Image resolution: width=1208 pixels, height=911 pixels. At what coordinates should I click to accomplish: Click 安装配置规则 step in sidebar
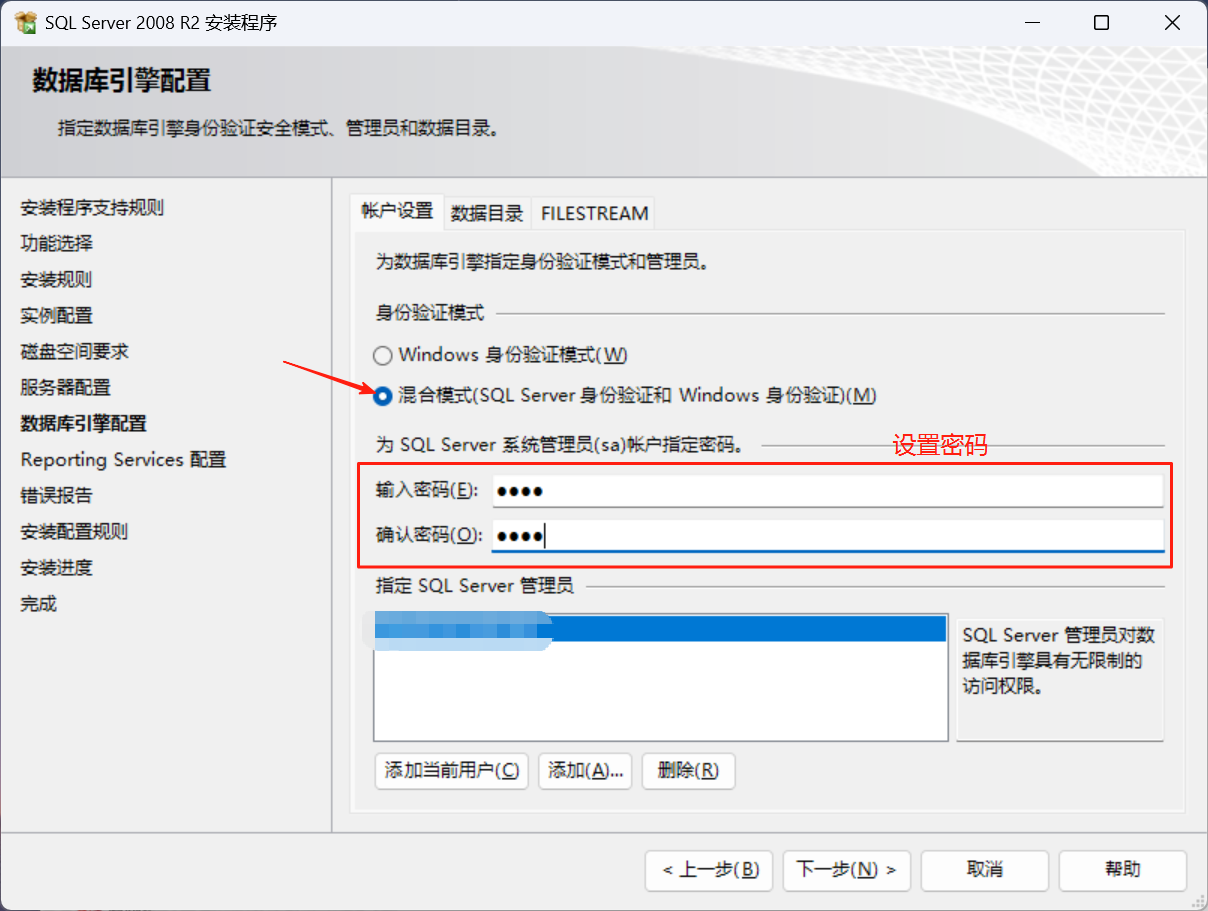[x=75, y=532]
